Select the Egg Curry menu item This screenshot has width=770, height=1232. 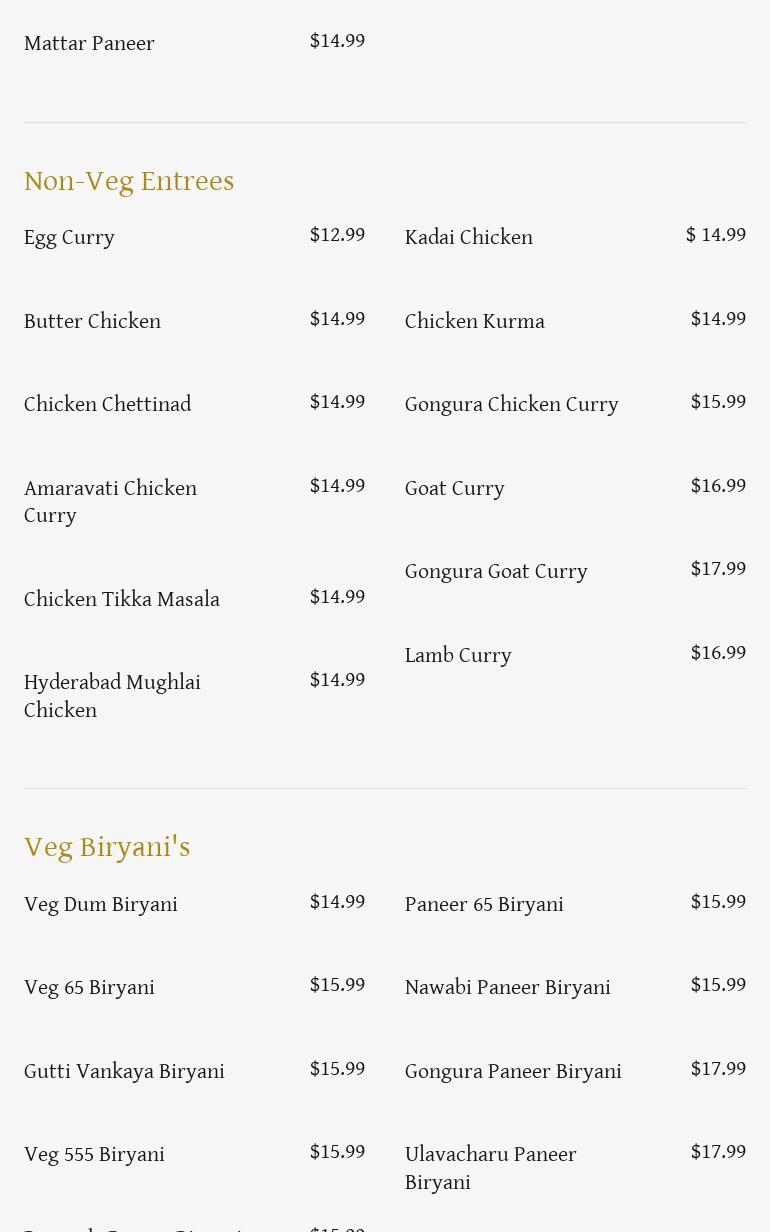point(70,238)
